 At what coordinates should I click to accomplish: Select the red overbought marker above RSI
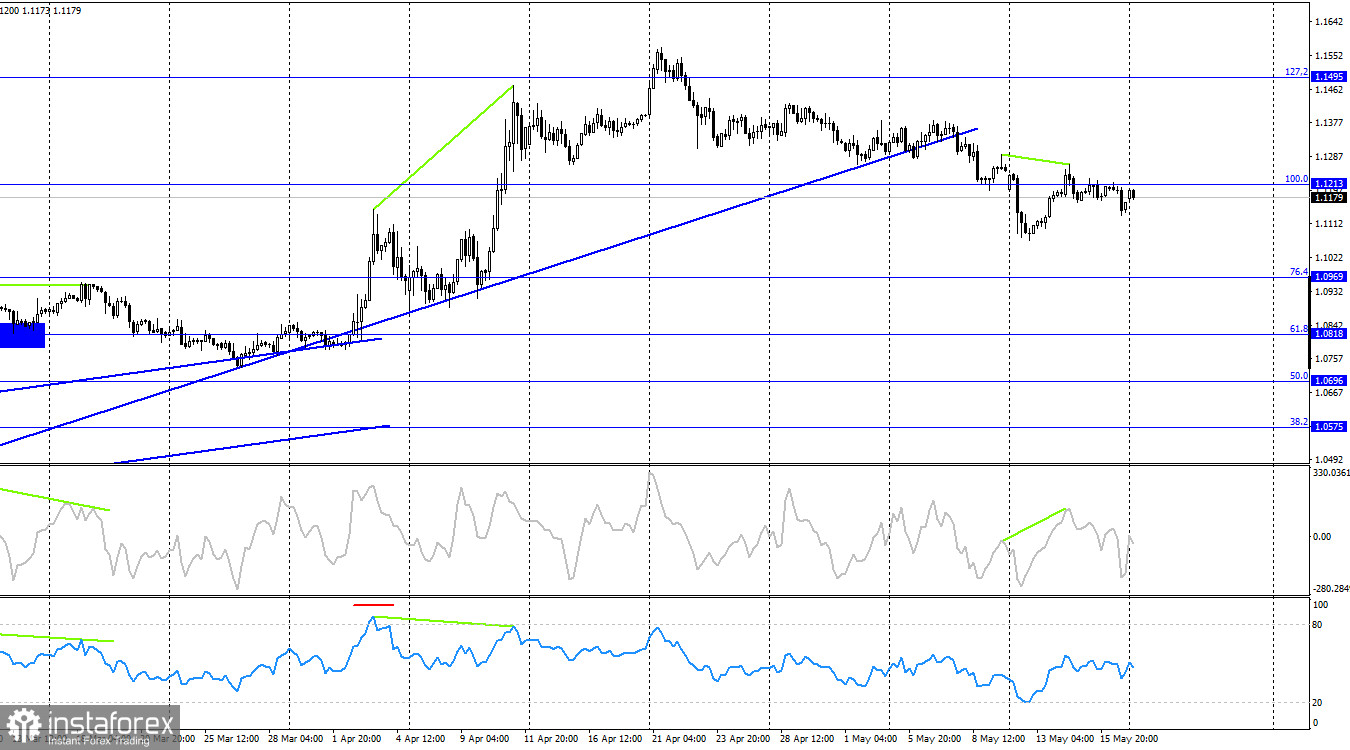click(x=373, y=604)
